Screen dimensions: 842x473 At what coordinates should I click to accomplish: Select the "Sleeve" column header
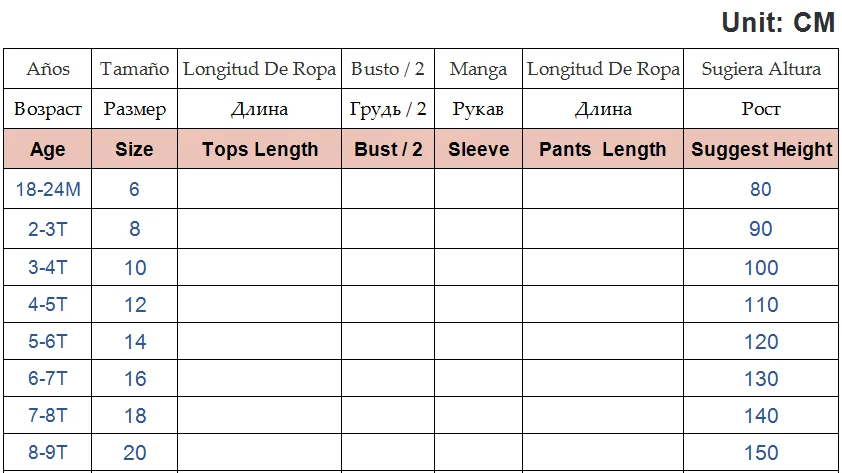[x=478, y=150]
